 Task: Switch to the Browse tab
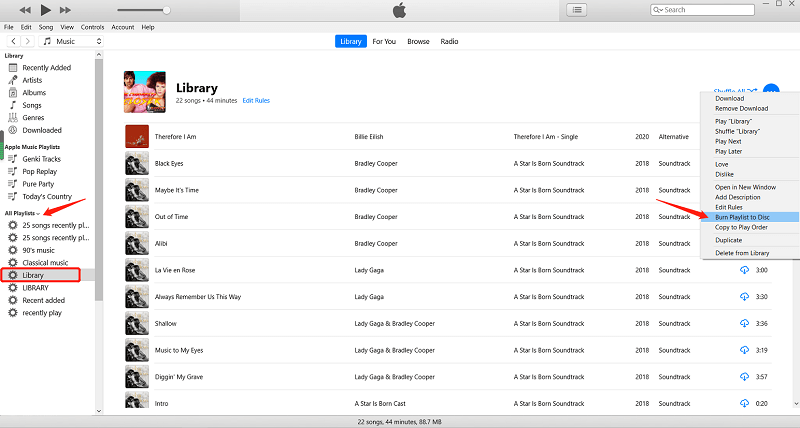[418, 41]
